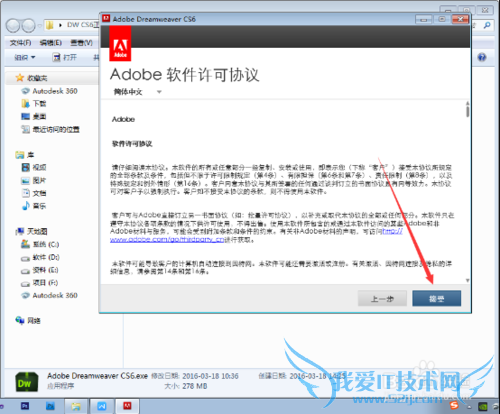
Task: Click the 278 MB size value in the details pane
Action: tap(195, 386)
